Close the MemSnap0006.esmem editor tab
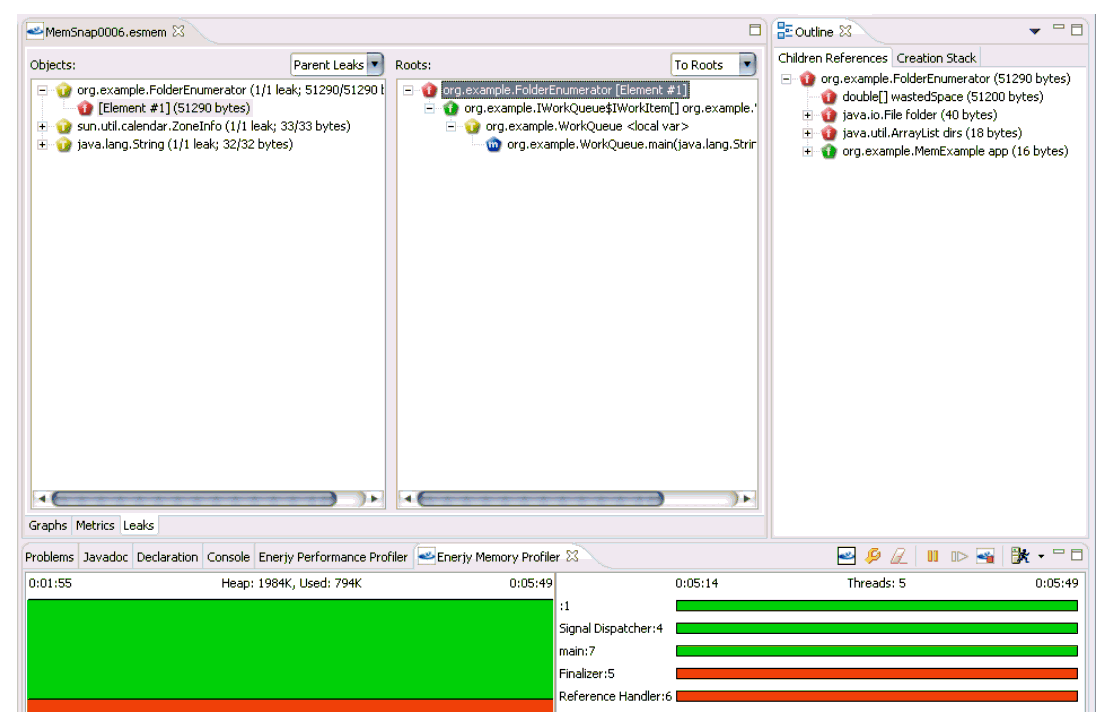This screenshot has height=717, width=1114. point(179,31)
